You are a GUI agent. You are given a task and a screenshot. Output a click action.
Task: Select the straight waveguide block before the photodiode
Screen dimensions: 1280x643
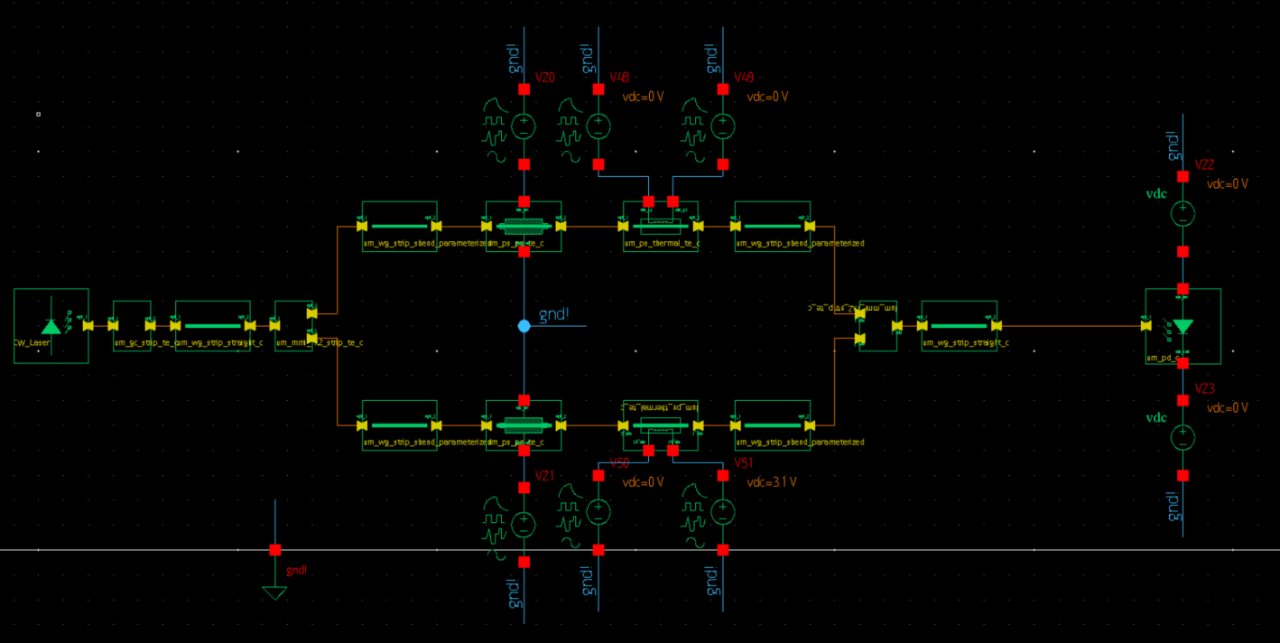[959, 324]
